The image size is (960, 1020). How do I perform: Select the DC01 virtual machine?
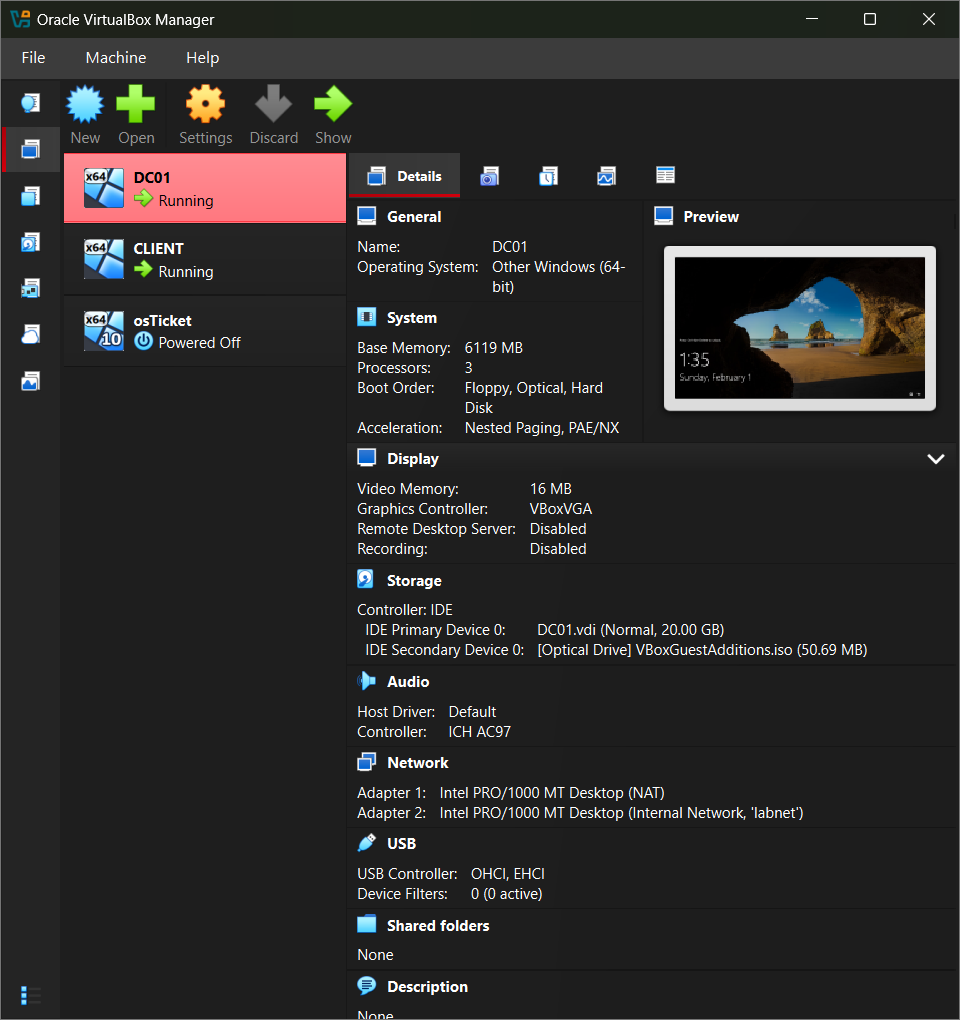[x=205, y=189]
